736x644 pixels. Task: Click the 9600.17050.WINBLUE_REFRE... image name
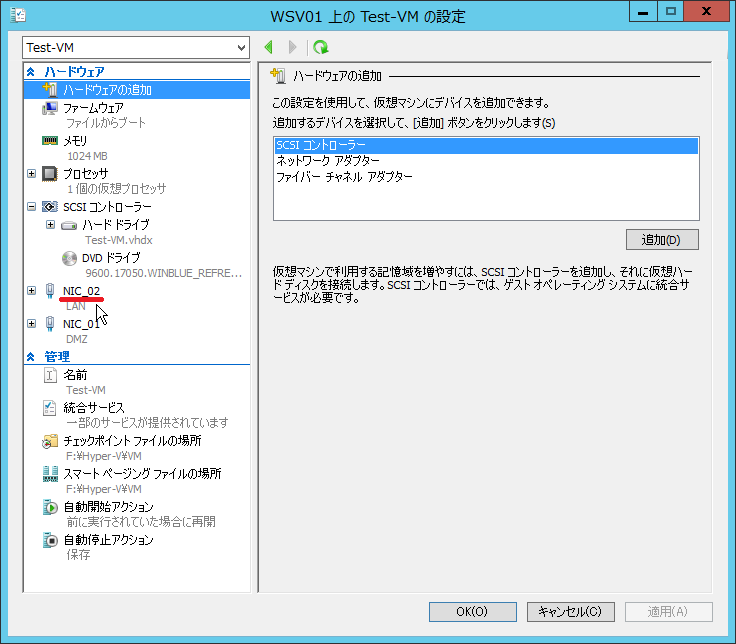click(x=164, y=273)
